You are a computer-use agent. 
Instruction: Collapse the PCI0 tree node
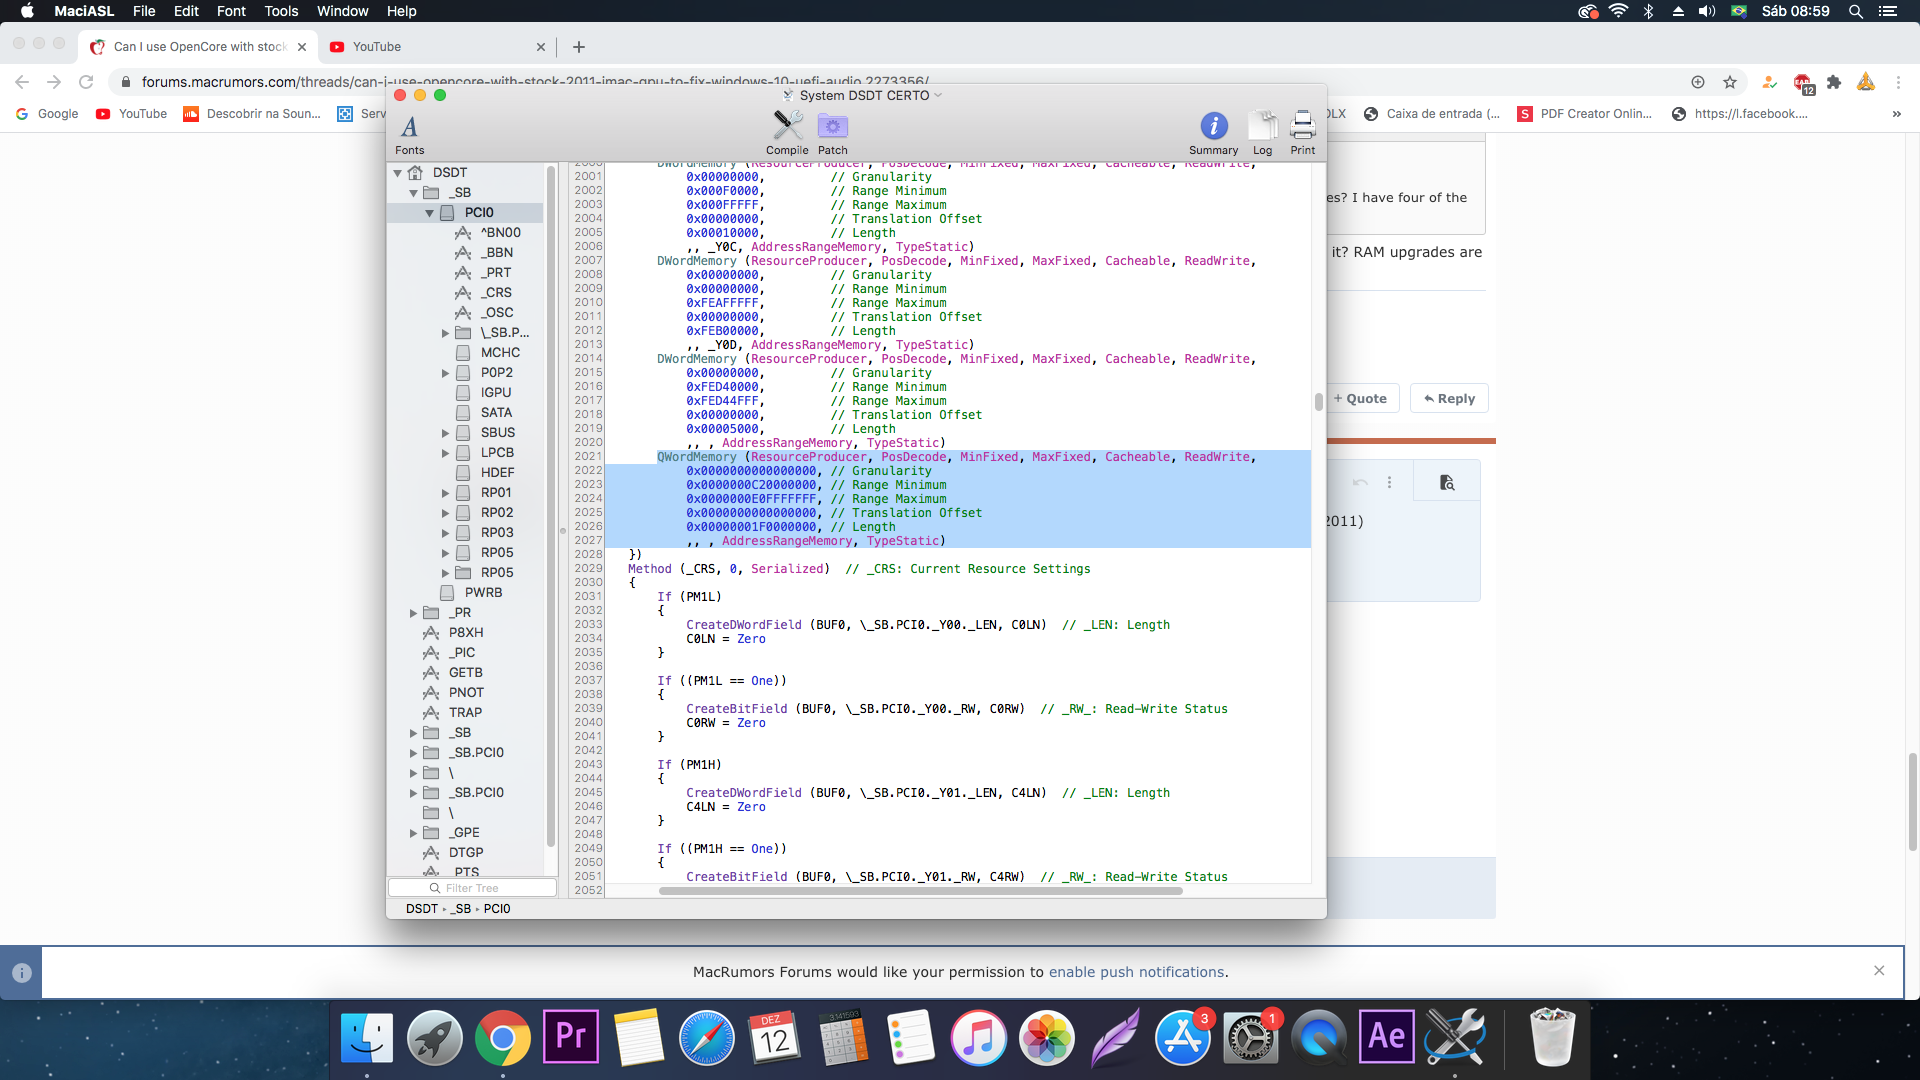click(x=430, y=213)
